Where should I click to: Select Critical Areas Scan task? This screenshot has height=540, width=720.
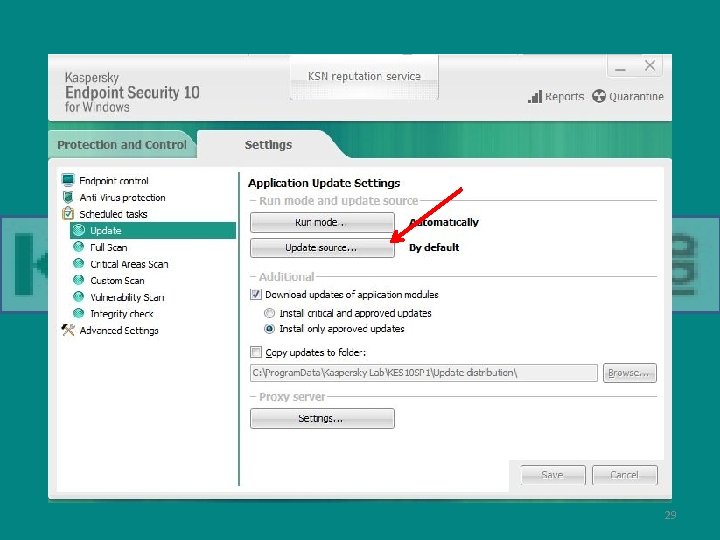coord(129,264)
